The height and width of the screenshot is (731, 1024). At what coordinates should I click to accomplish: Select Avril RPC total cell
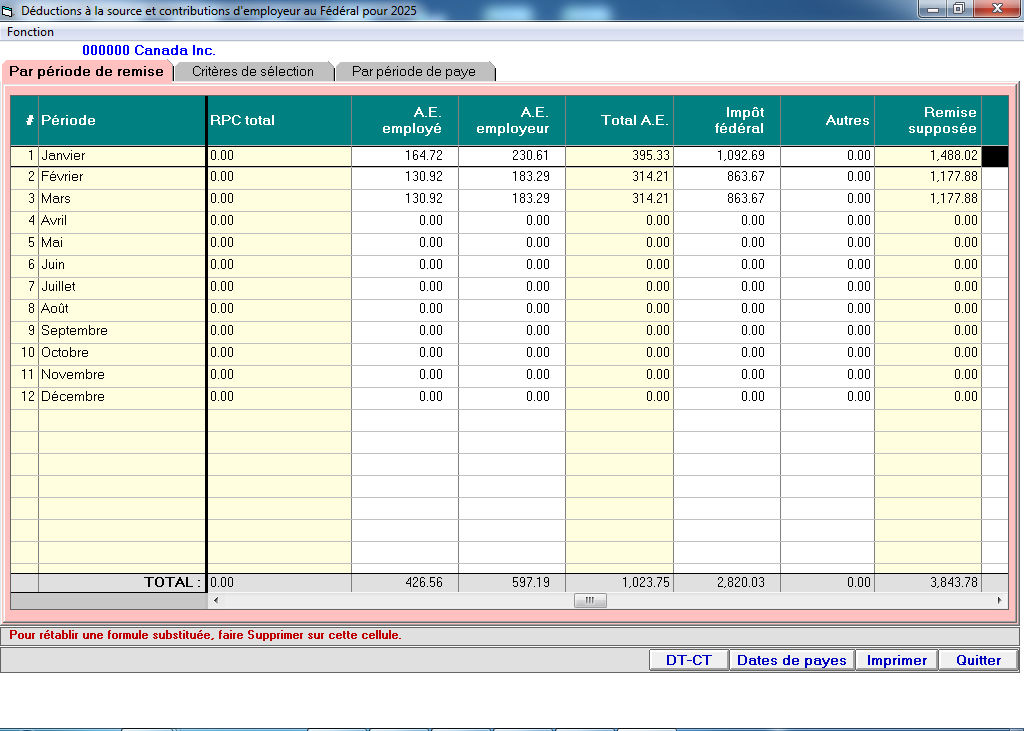point(278,221)
